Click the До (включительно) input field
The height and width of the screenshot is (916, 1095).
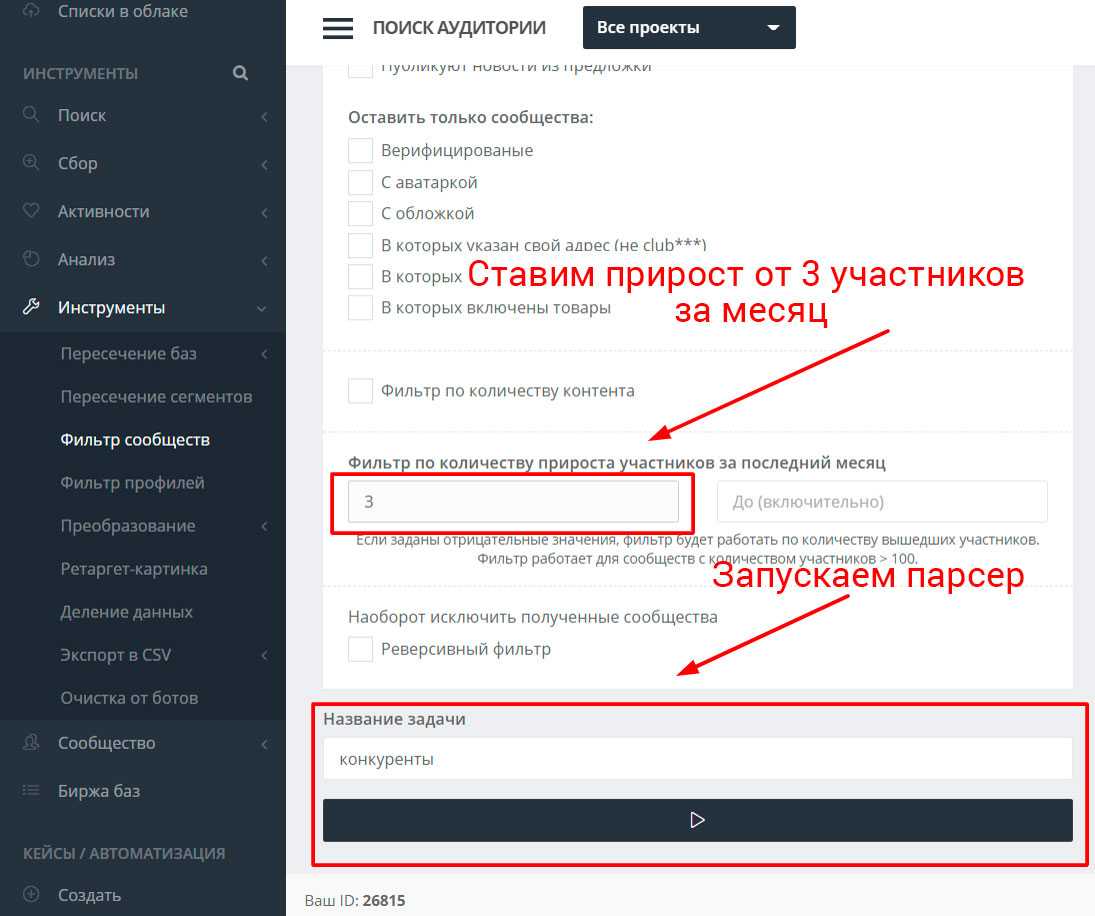[x=882, y=502]
